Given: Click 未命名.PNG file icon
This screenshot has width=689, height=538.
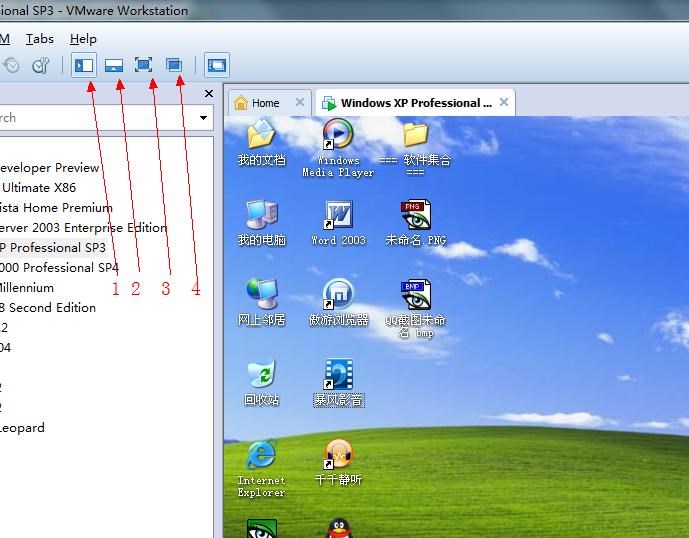Looking at the screenshot, I should (x=416, y=223).
